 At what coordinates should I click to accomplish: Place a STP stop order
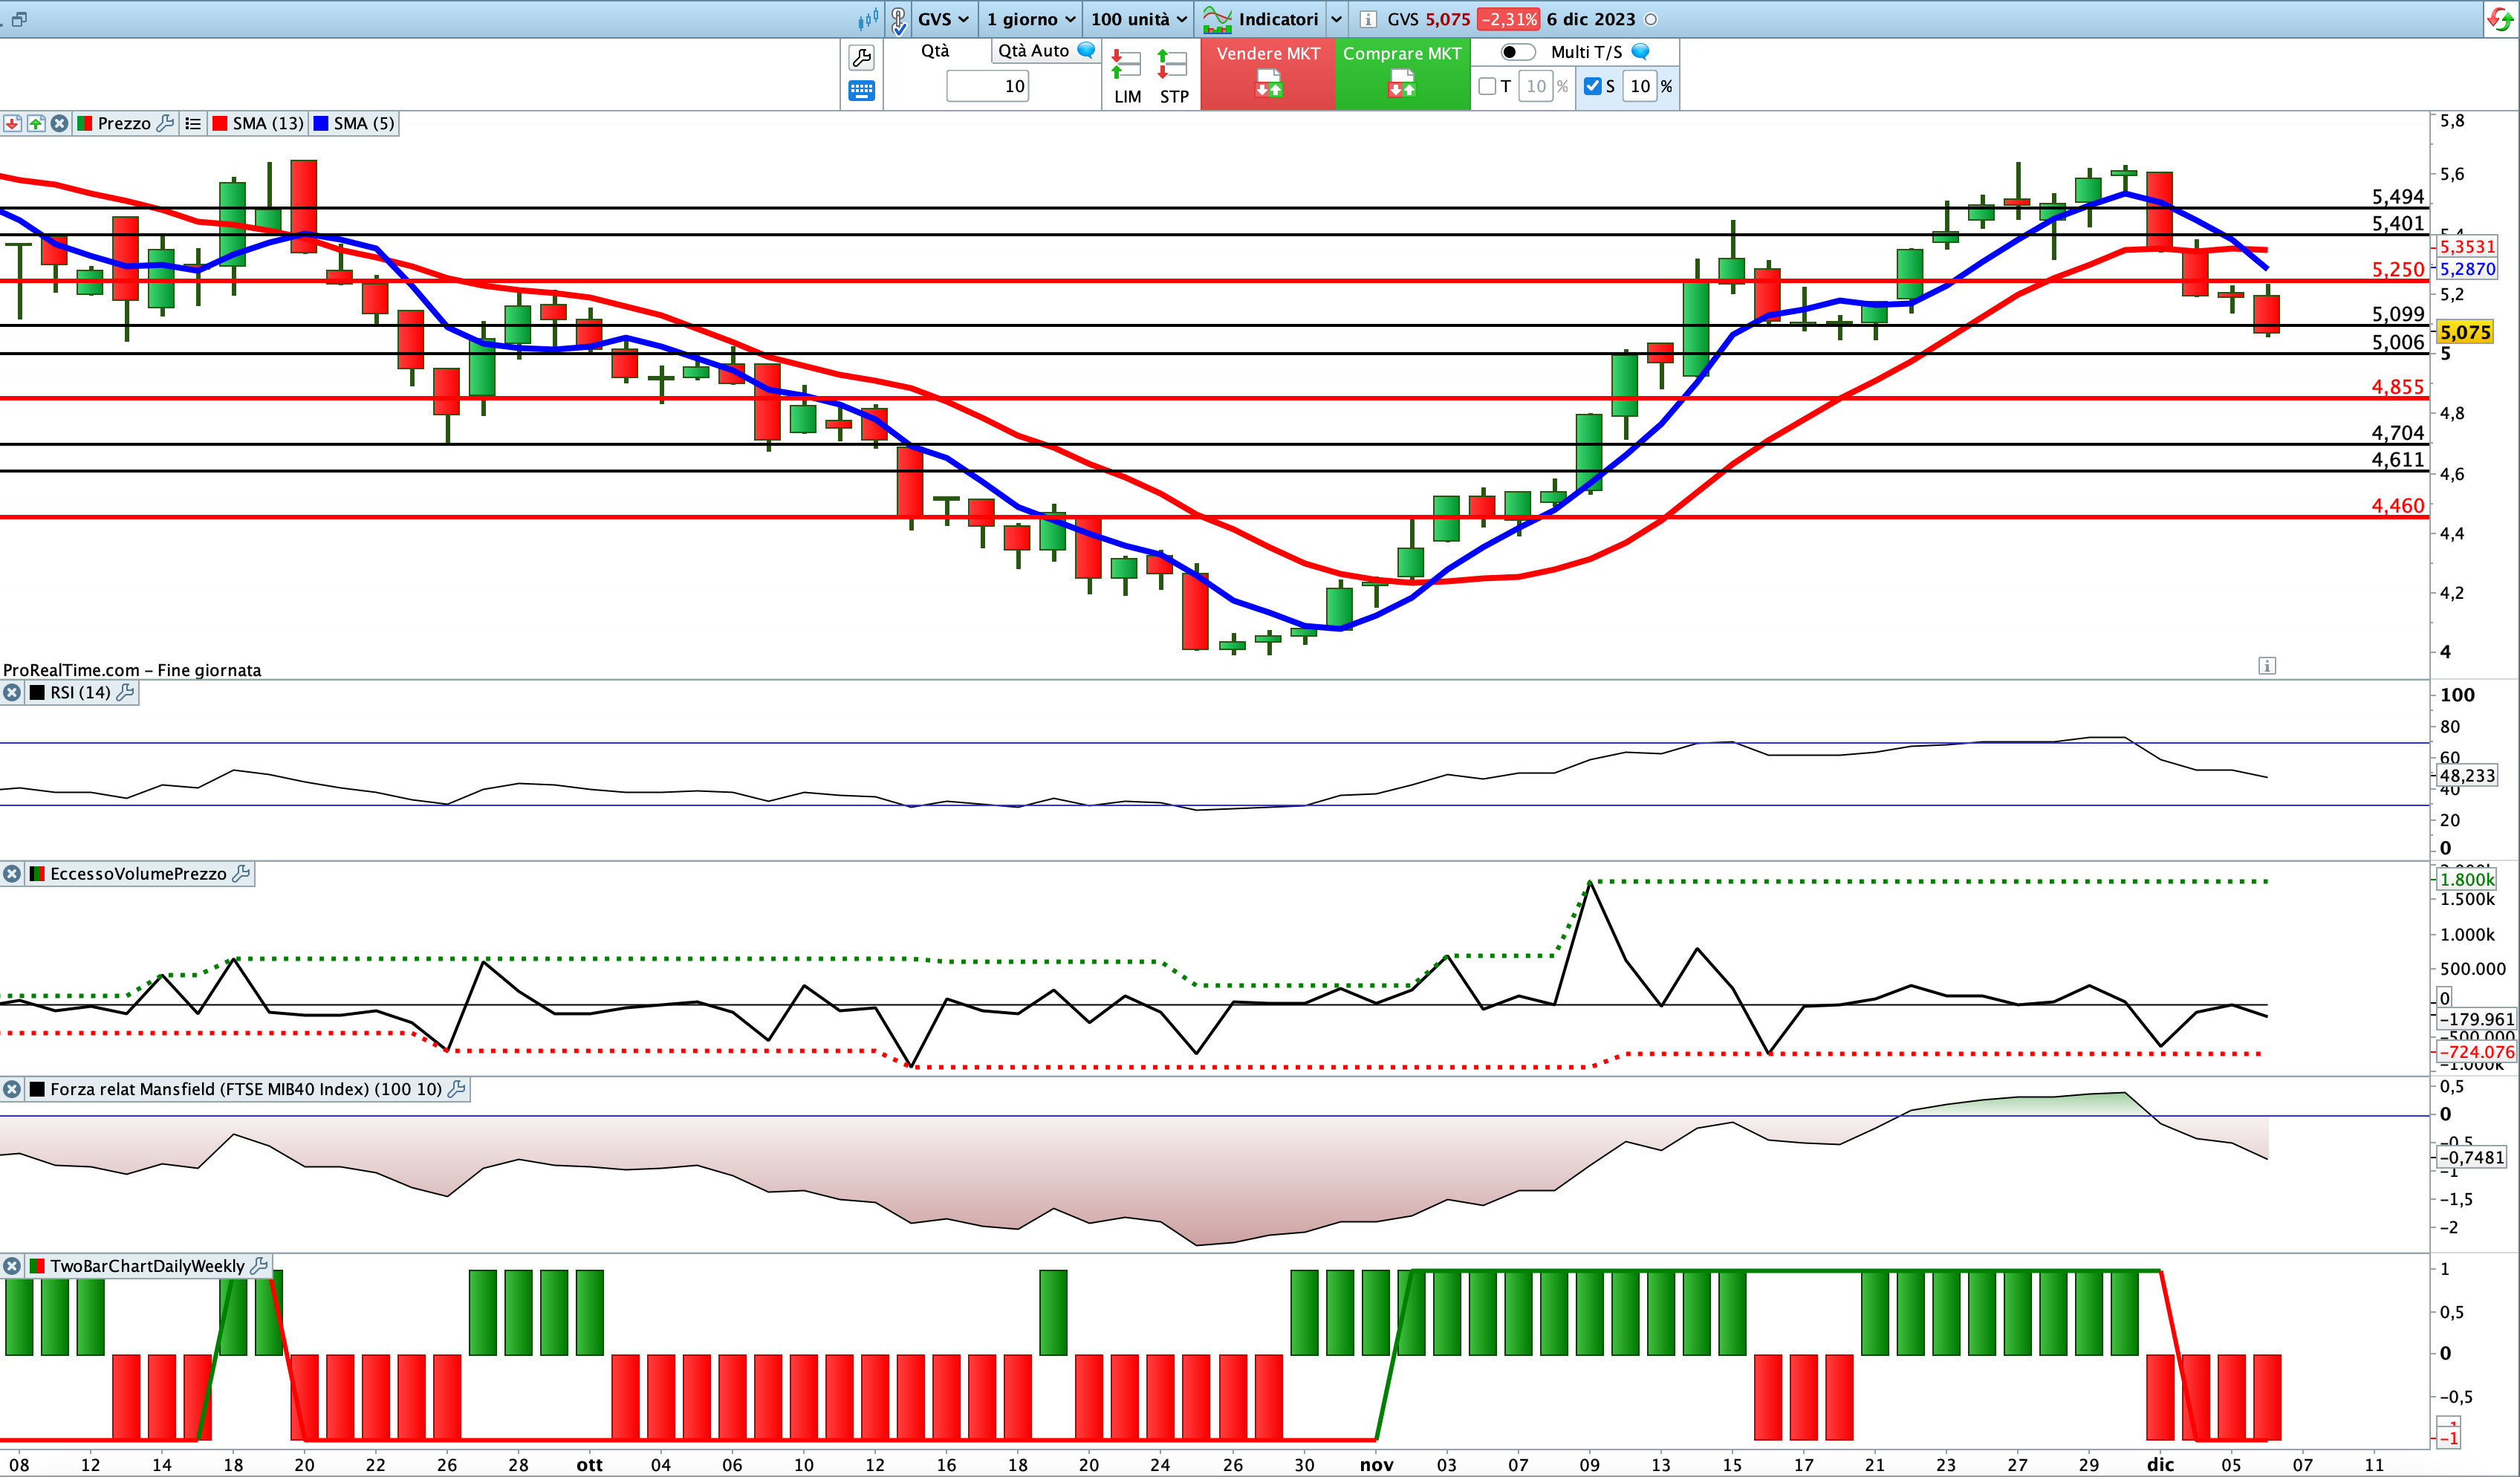click(x=1173, y=77)
